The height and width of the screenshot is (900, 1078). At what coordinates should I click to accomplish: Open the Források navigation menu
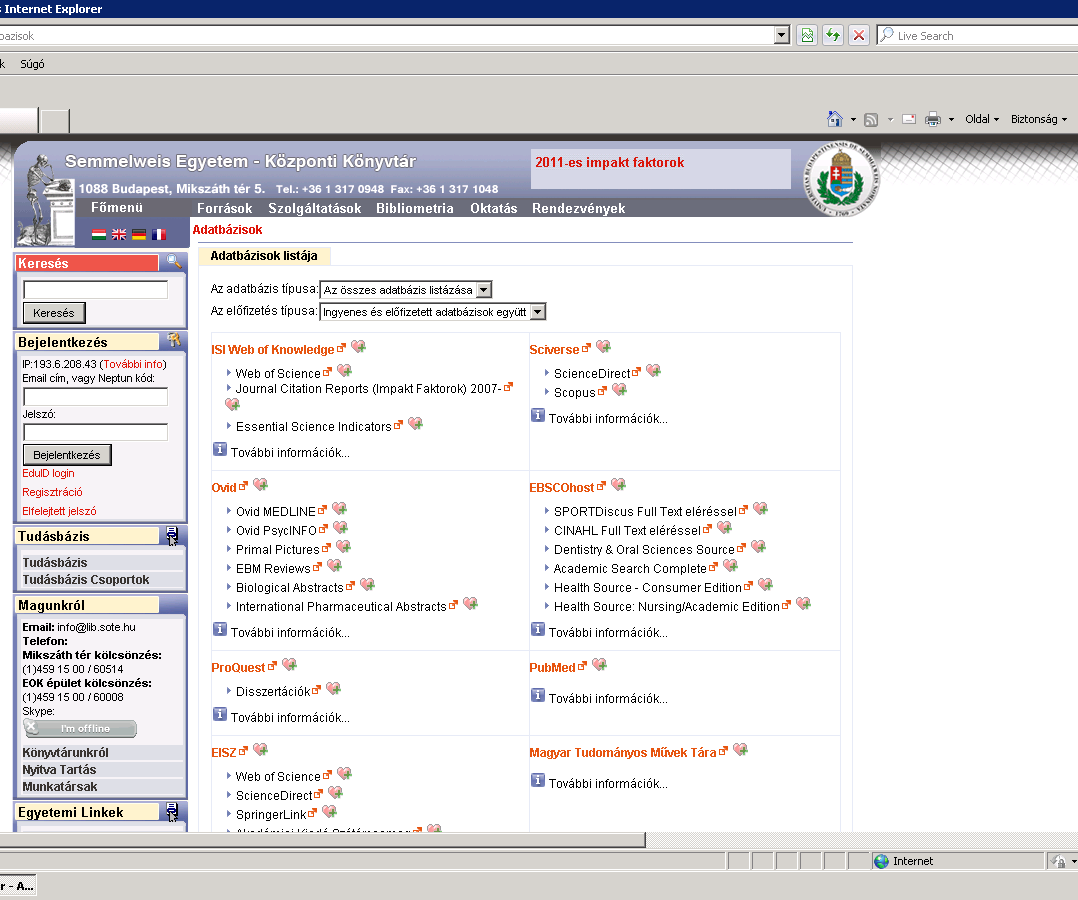[225, 208]
